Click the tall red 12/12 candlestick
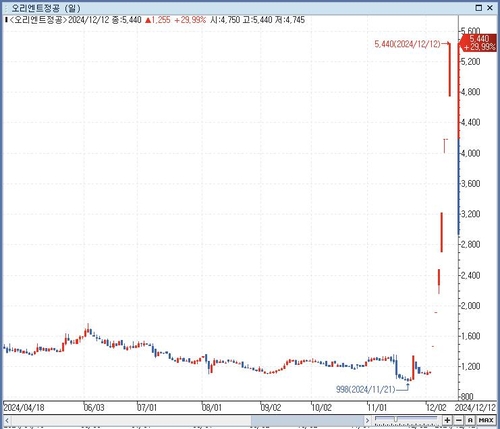The image size is (500, 429). coord(449,70)
